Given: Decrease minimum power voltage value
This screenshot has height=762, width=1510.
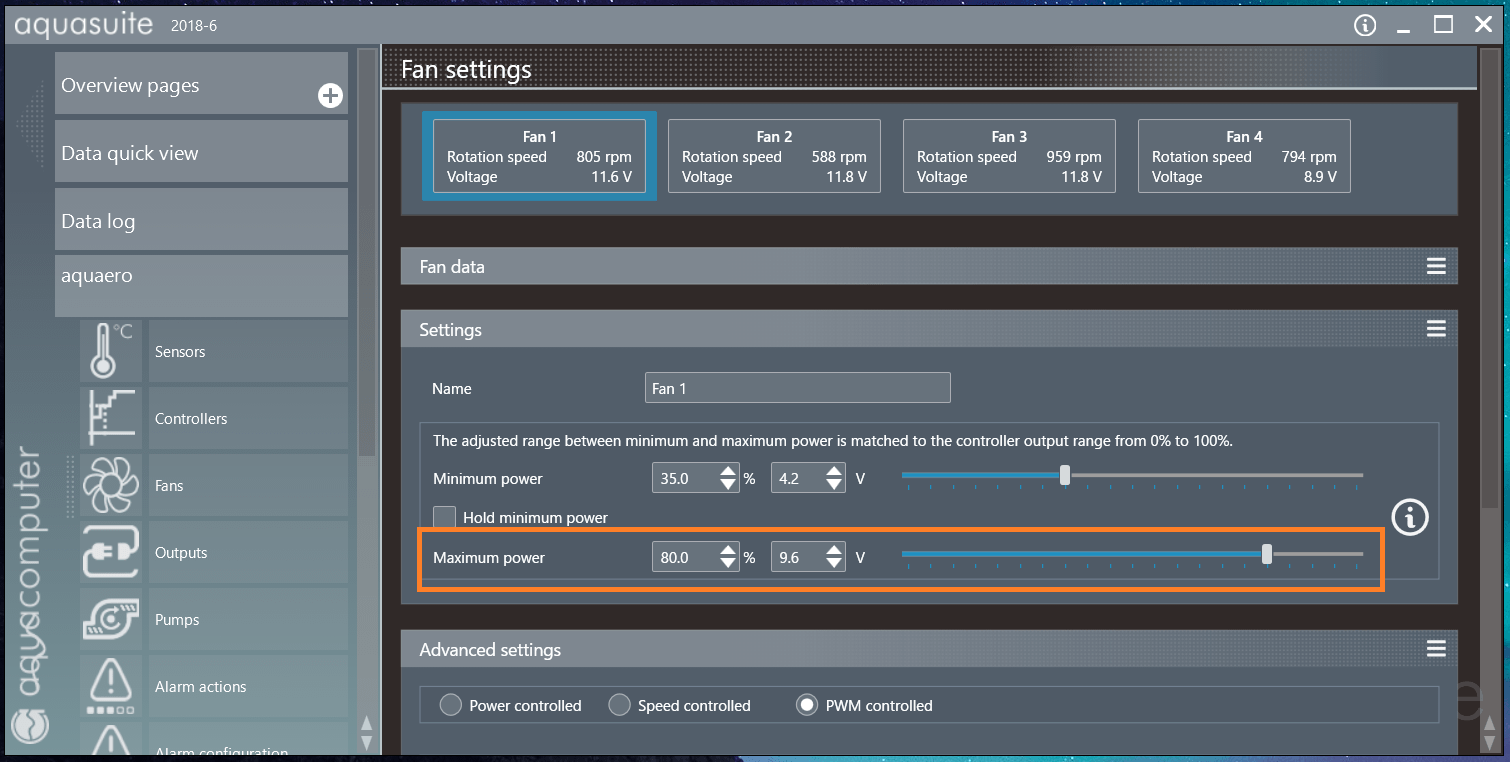Looking at the screenshot, I should click(x=834, y=485).
